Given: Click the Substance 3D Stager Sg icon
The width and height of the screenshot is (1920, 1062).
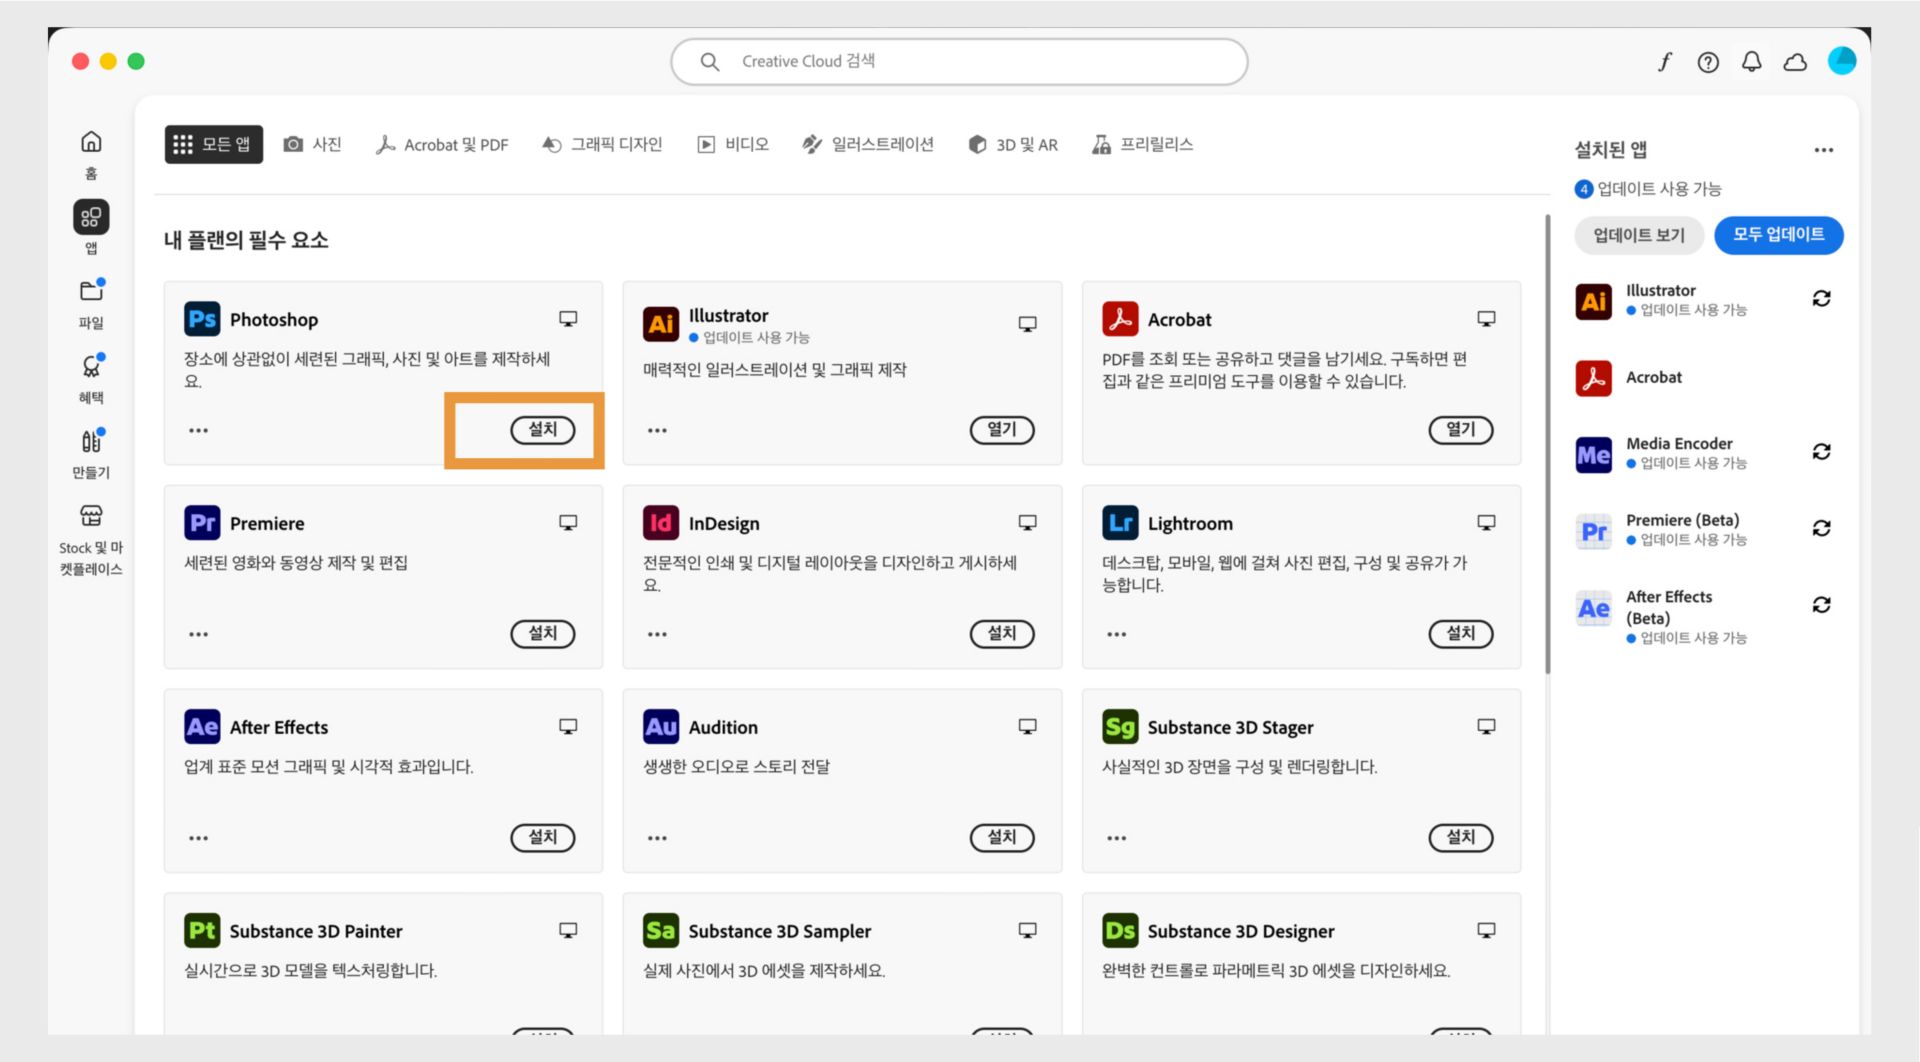Looking at the screenshot, I should tap(1120, 727).
